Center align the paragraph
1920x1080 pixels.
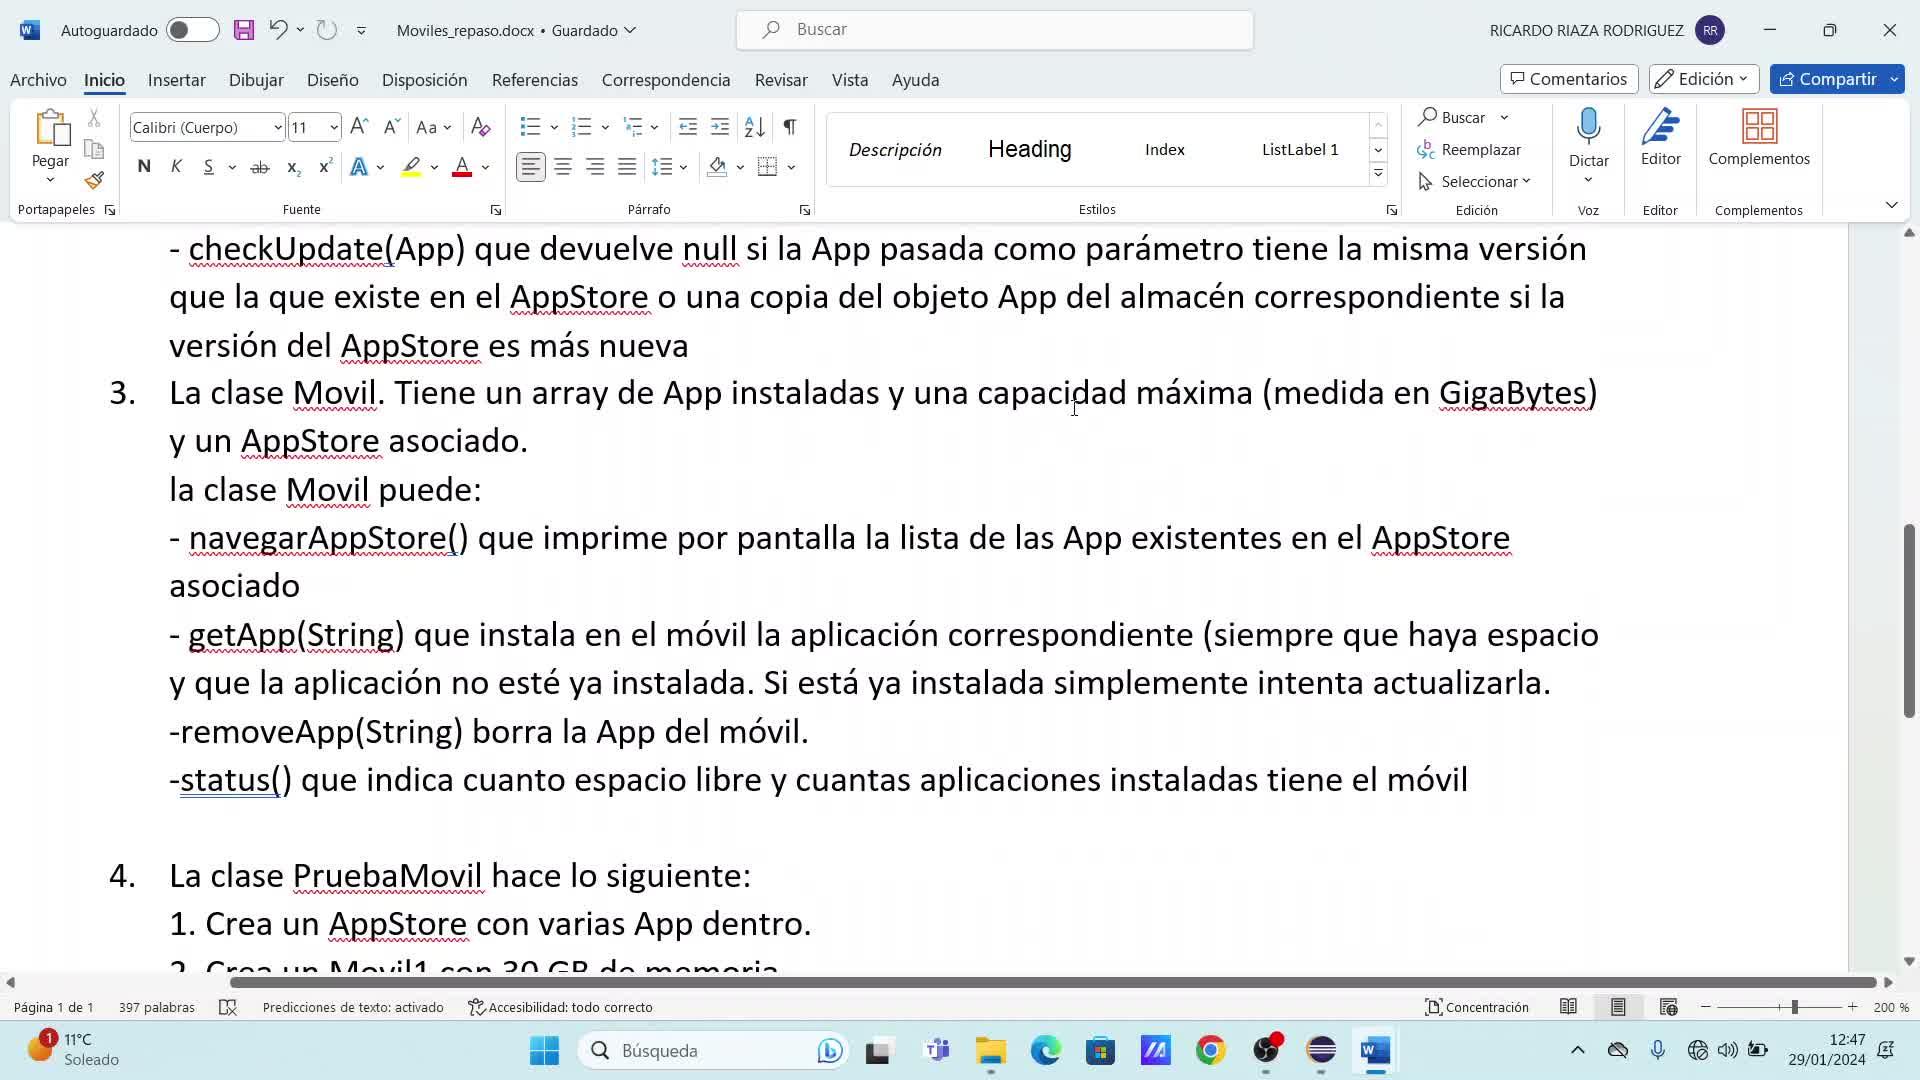pyautogui.click(x=563, y=167)
